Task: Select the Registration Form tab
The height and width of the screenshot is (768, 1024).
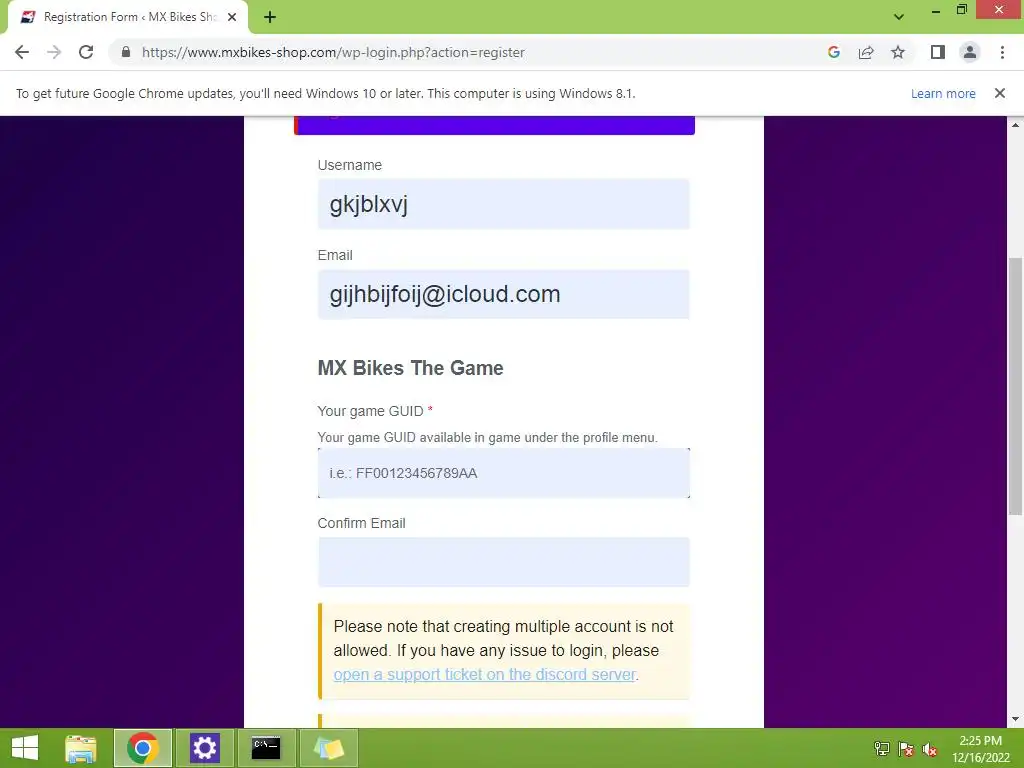Action: (x=129, y=17)
